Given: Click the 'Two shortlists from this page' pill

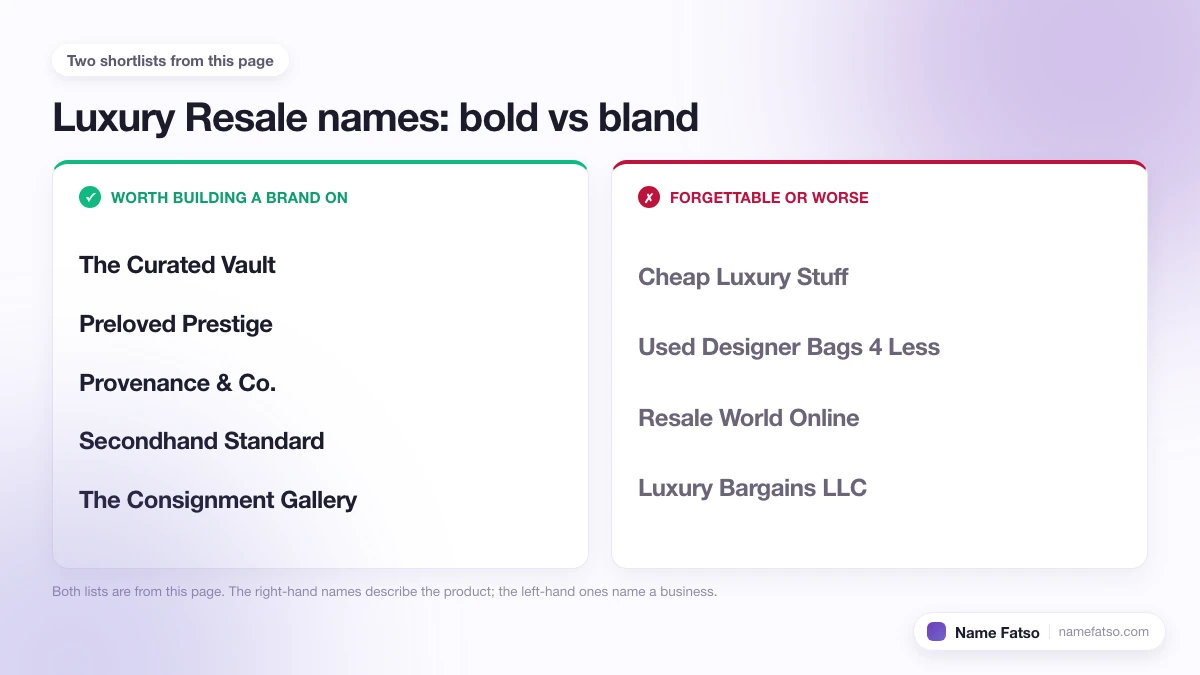Looking at the screenshot, I should [170, 61].
